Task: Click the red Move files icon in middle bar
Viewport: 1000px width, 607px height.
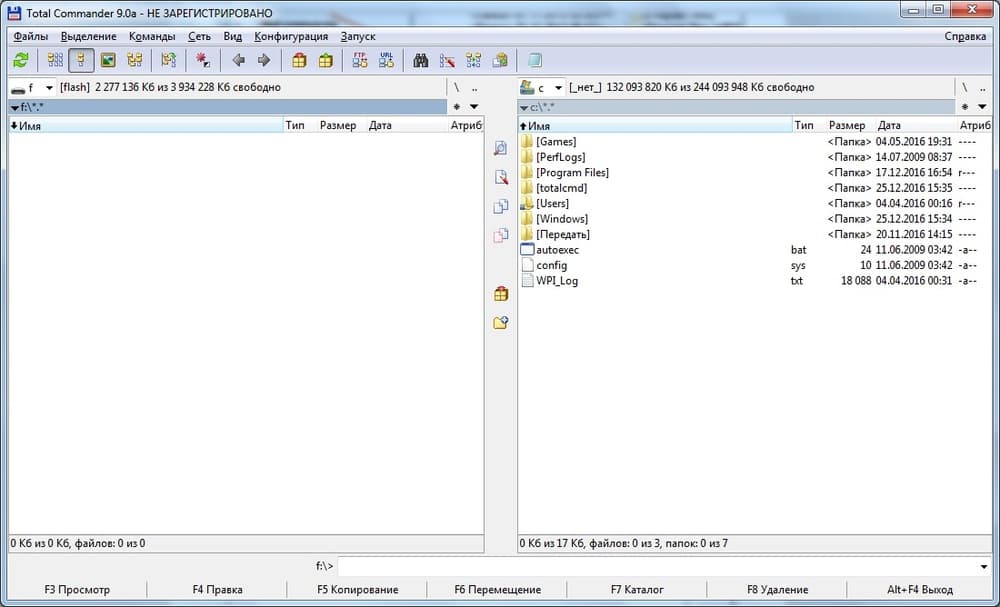Action: click(501, 235)
